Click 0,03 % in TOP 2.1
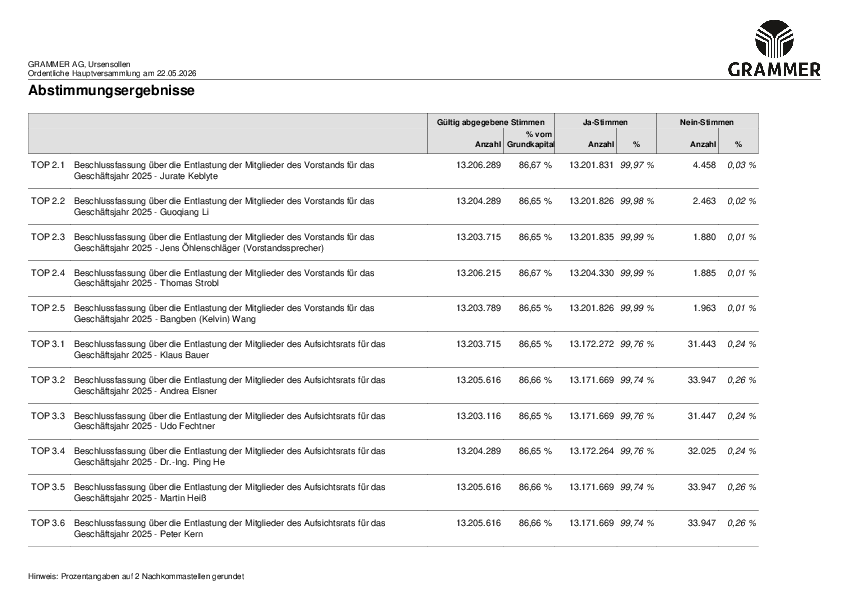 [x=742, y=165]
